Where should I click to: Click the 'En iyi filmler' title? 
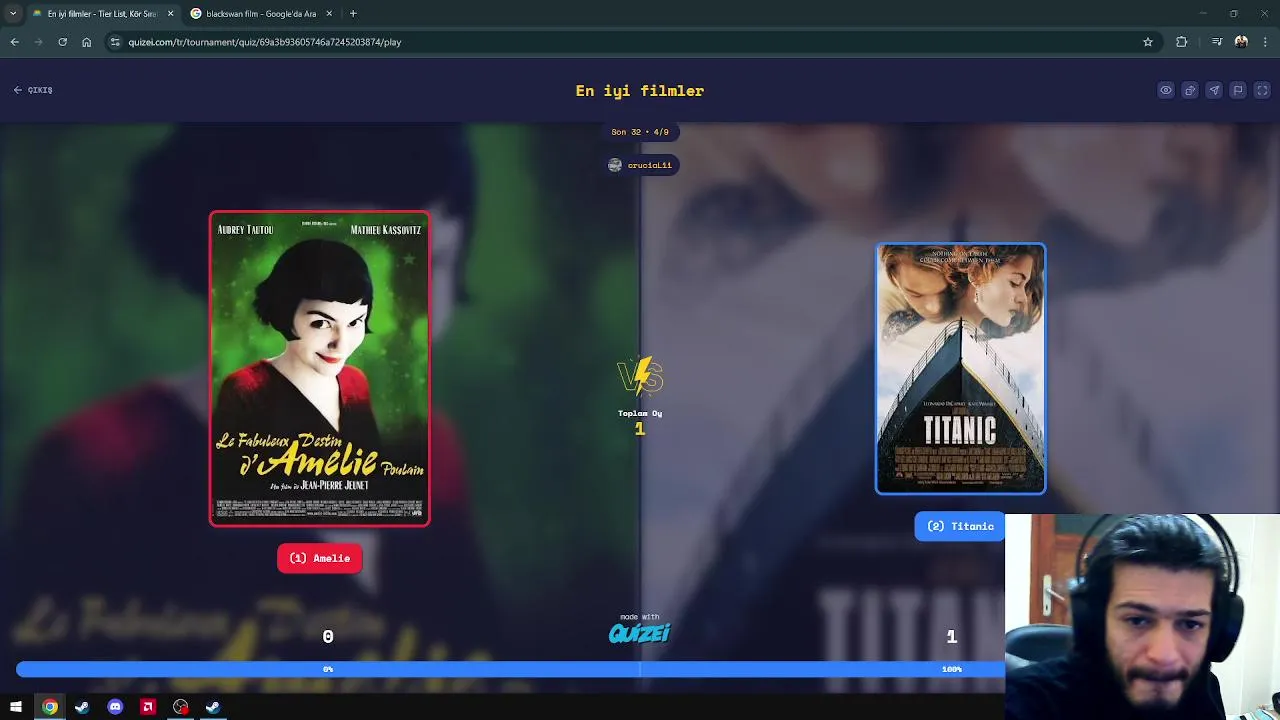tap(640, 91)
